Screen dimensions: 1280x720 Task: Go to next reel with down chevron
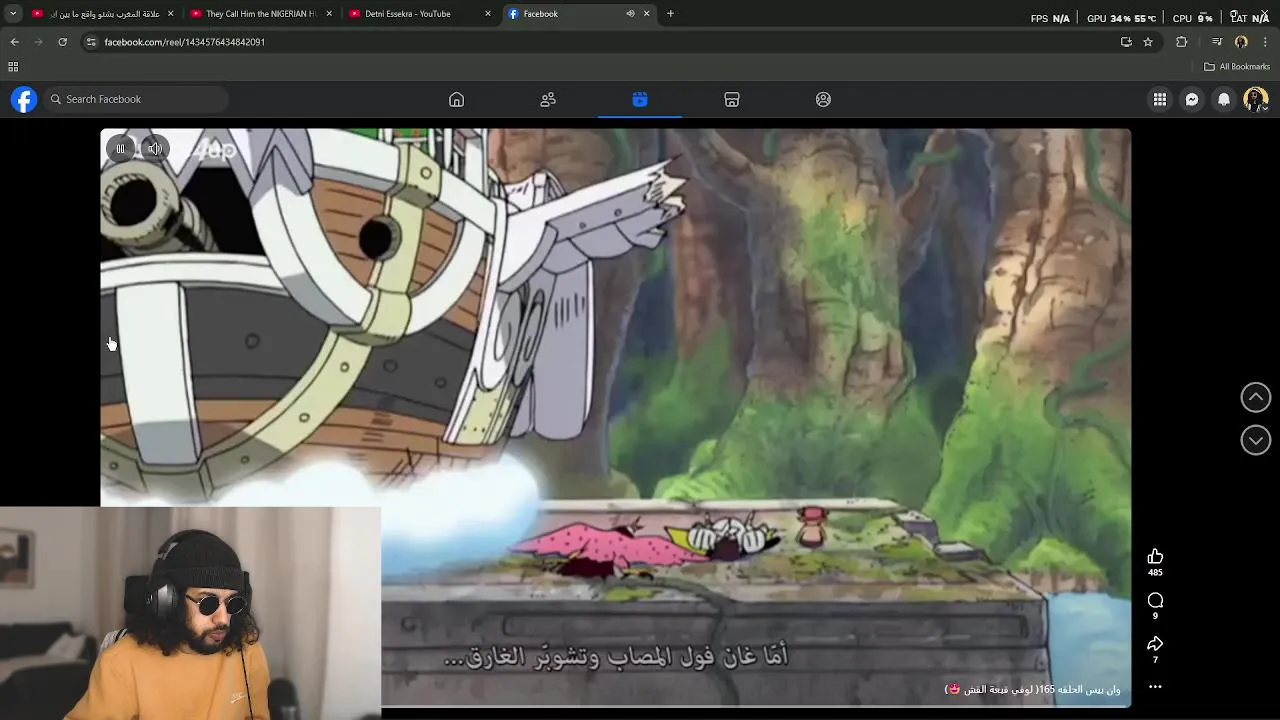coord(1256,440)
